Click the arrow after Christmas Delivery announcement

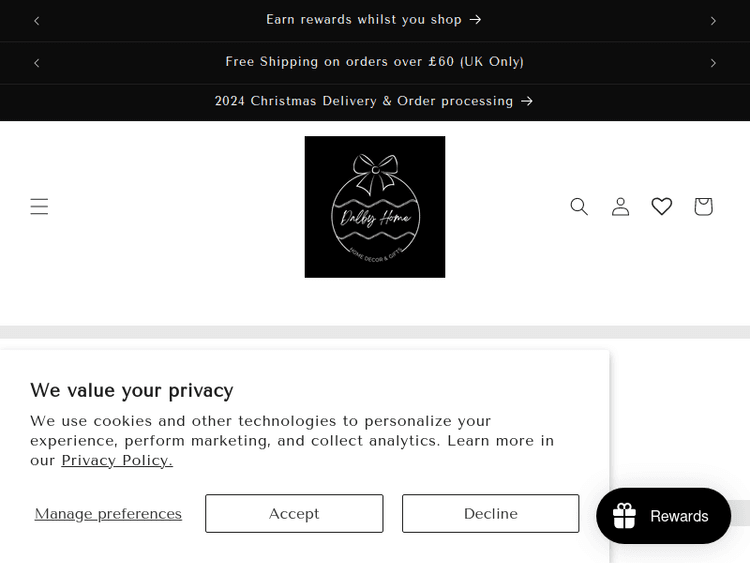527,101
